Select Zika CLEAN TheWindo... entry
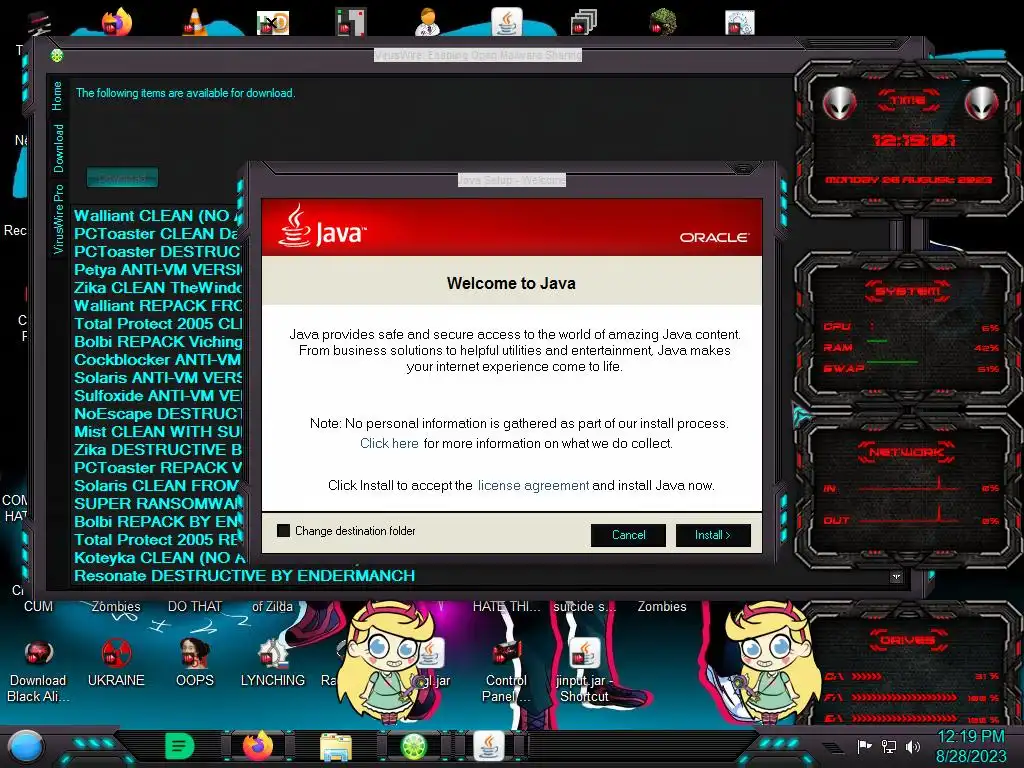This screenshot has height=768, width=1024. tap(157, 287)
